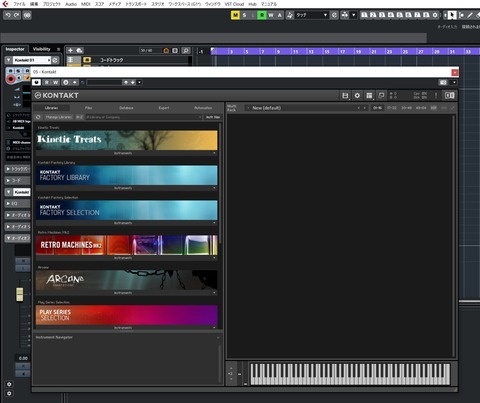Expand the EQ section in Inspector
Image resolution: width=480 pixels, height=403 pixels.
pos(18,203)
